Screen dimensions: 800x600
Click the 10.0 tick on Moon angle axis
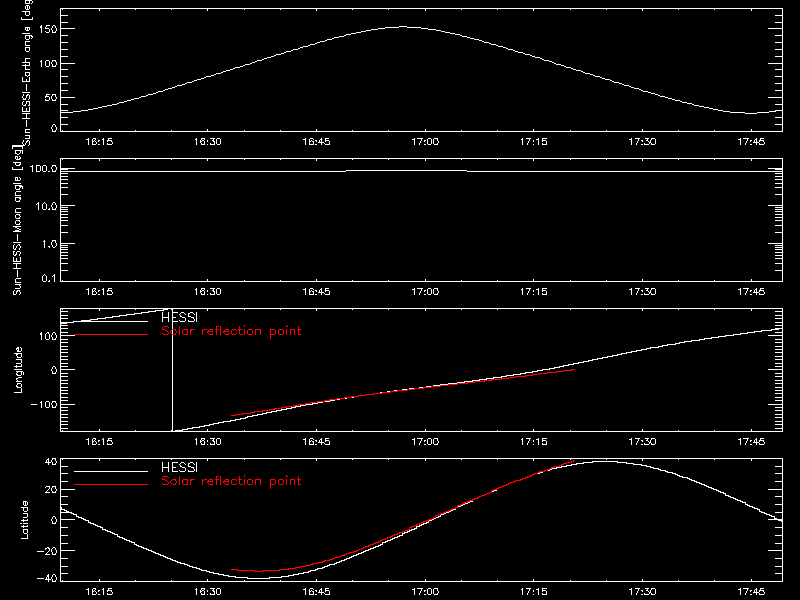(45, 206)
